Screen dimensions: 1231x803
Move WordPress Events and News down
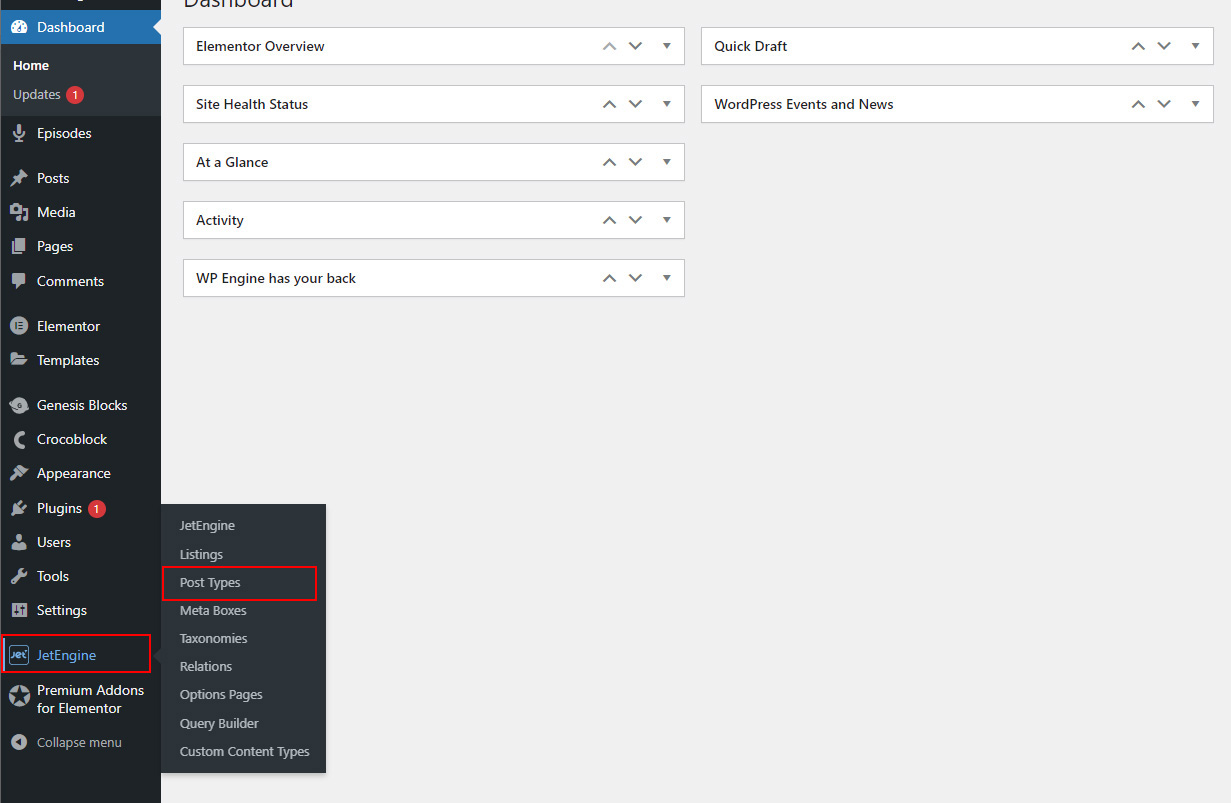coord(1164,104)
